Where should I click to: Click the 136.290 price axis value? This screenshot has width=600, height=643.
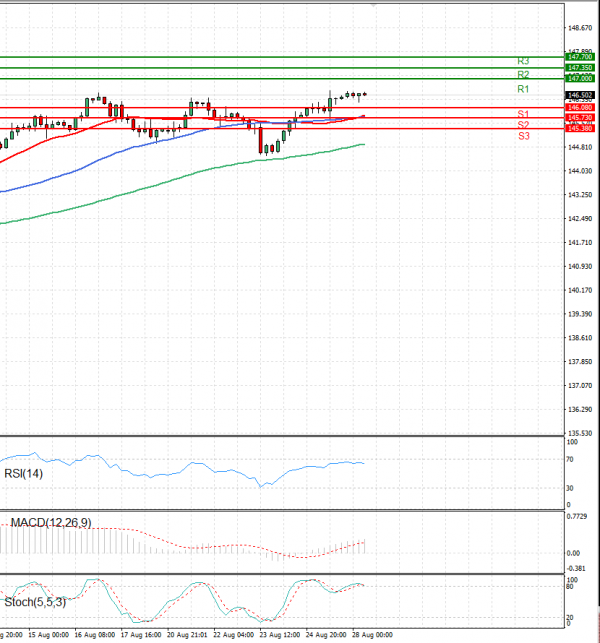point(580,410)
